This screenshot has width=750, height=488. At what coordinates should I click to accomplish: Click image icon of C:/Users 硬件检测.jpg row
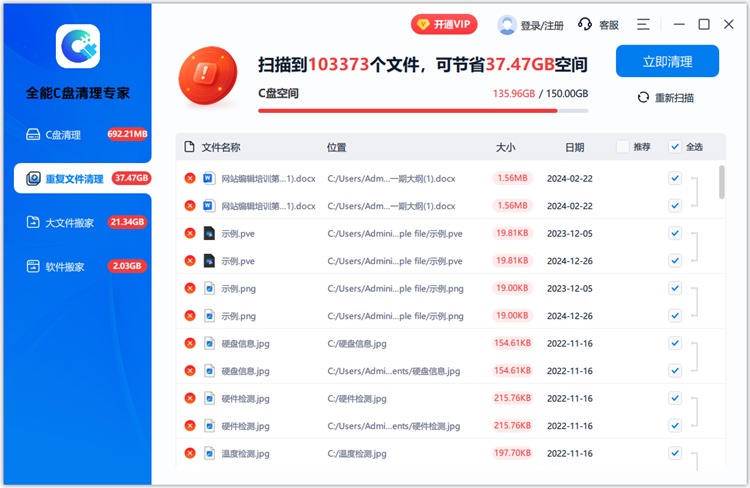209,426
